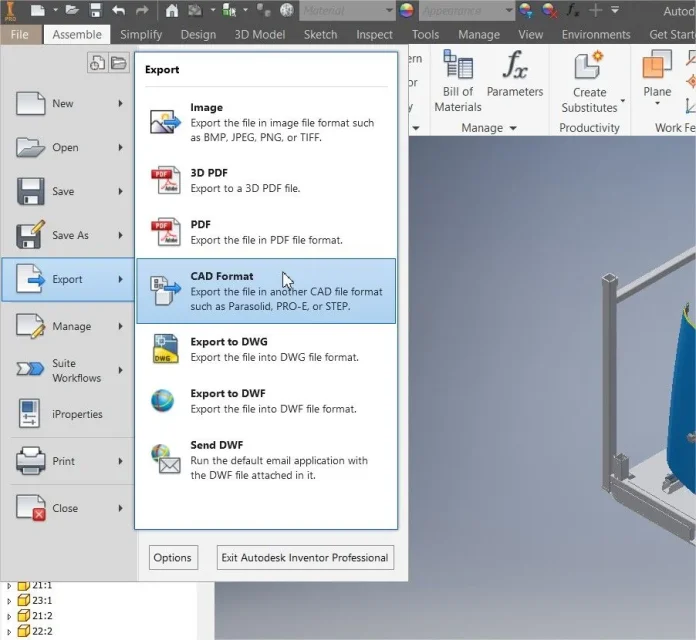Switch to the 3D Model tab
Image resolution: width=696 pixels, height=640 pixels.
point(260,35)
